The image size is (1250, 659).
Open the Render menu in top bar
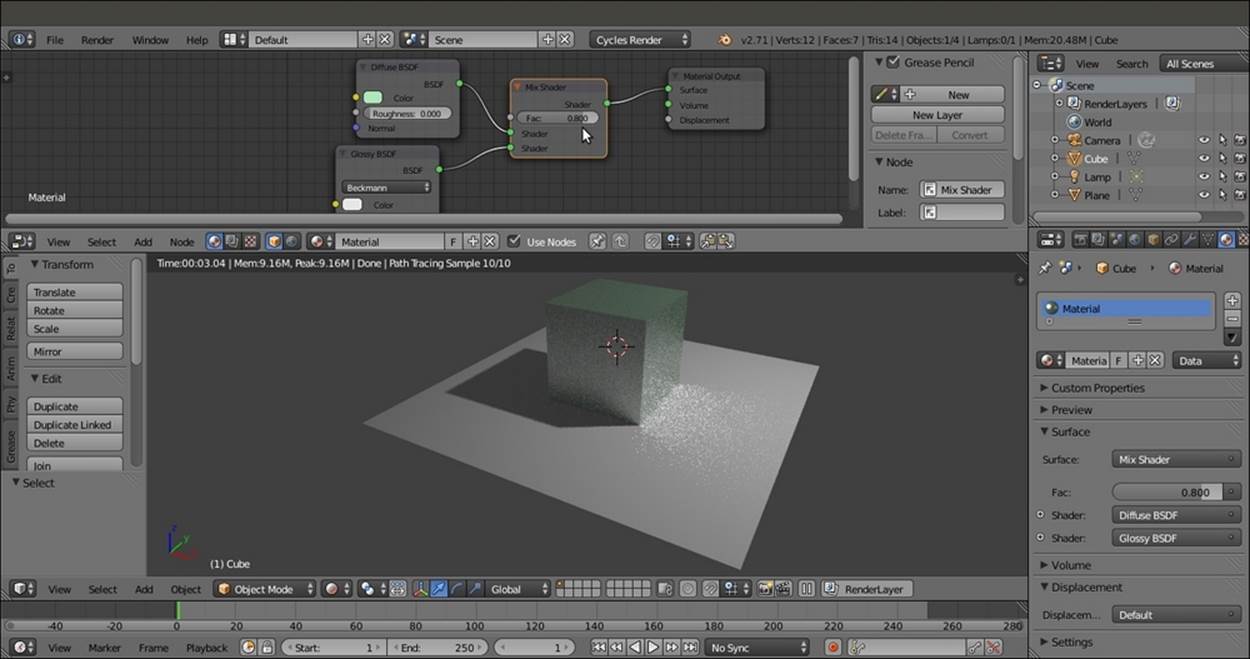pos(97,40)
